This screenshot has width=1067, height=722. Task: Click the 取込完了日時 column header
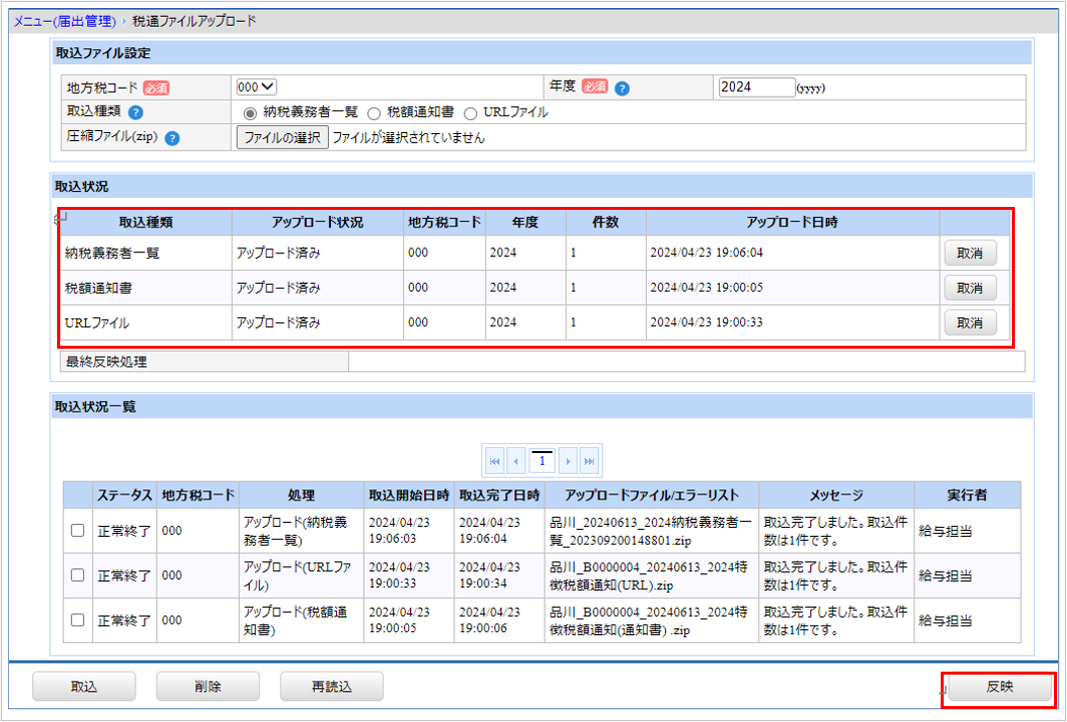499,495
